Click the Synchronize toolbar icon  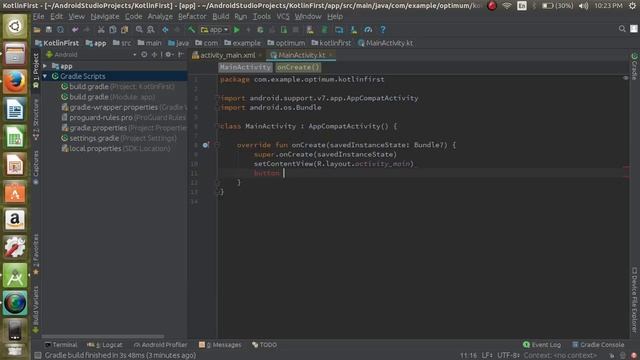point(60,30)
